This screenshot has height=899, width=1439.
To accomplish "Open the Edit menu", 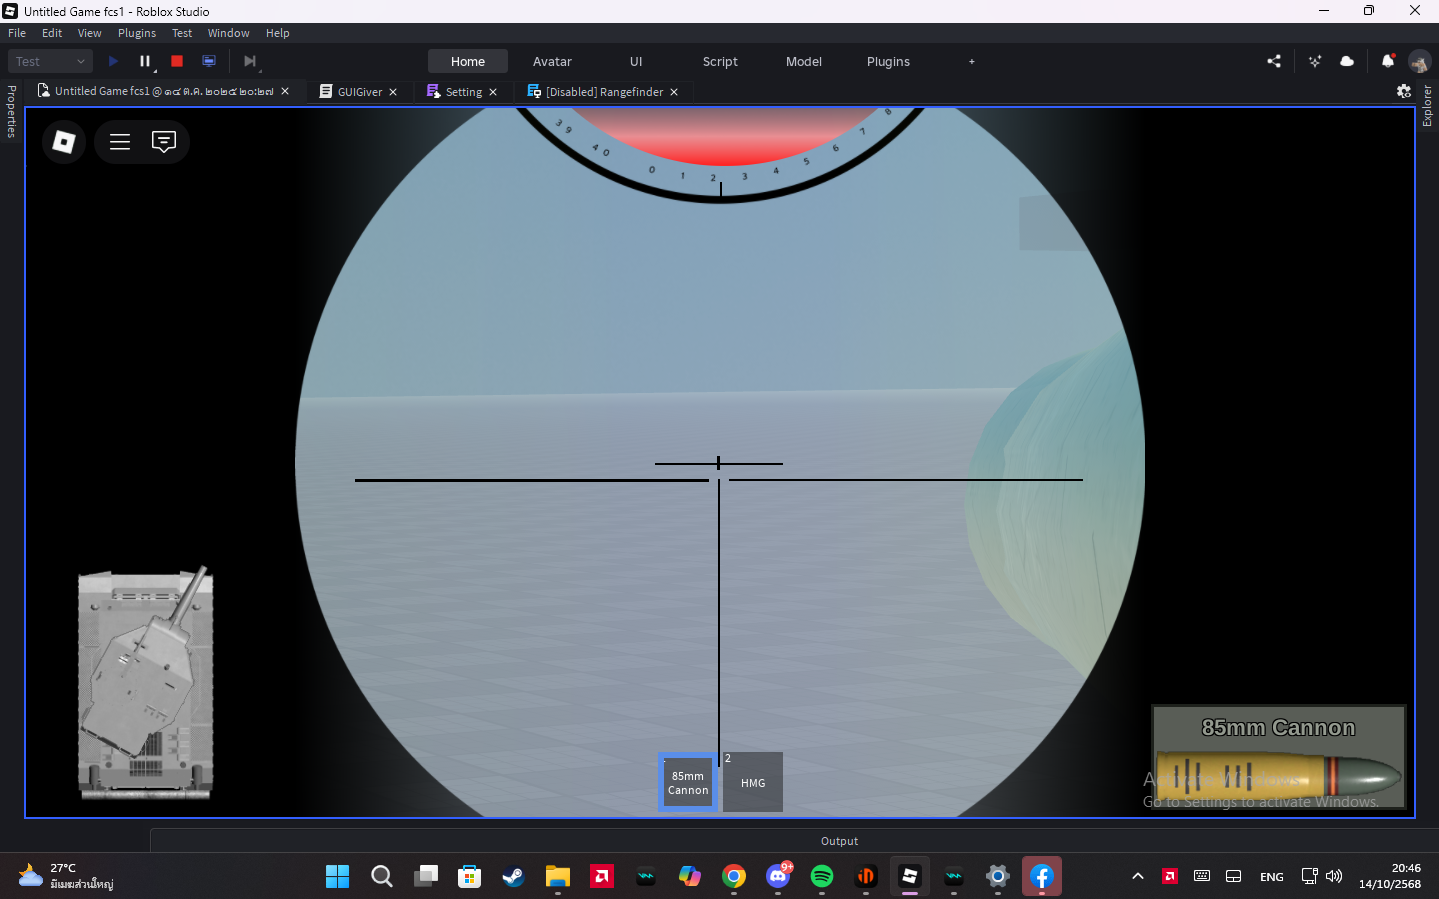I will pyautogui.click(x=52, y=33).
